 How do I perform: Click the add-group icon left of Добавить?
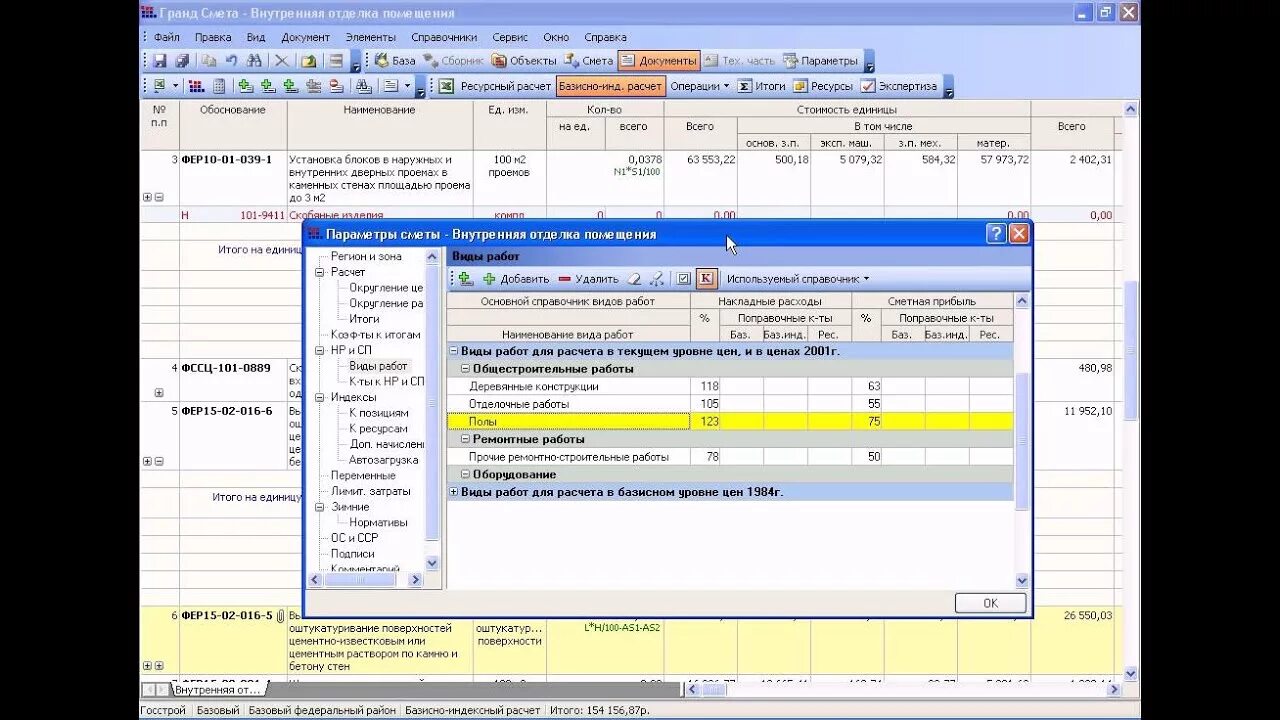[465, 279]
